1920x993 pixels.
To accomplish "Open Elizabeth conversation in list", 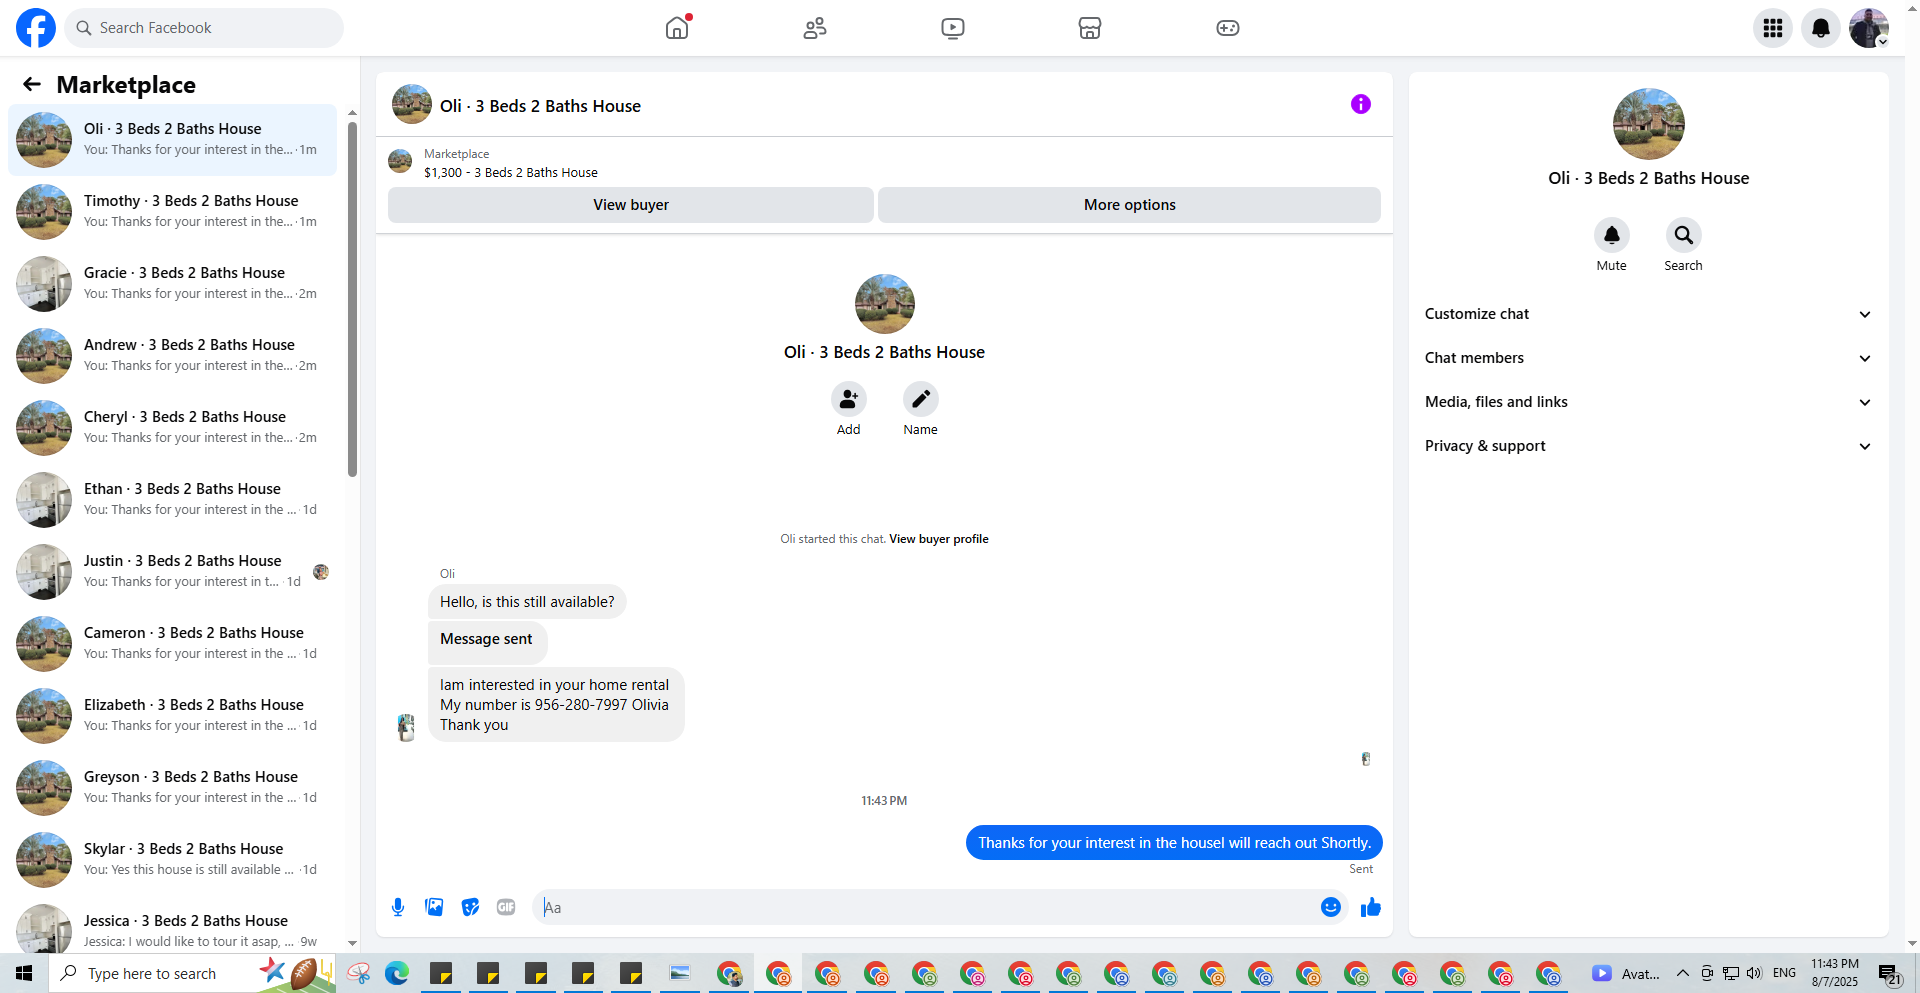I will [172, 716].
